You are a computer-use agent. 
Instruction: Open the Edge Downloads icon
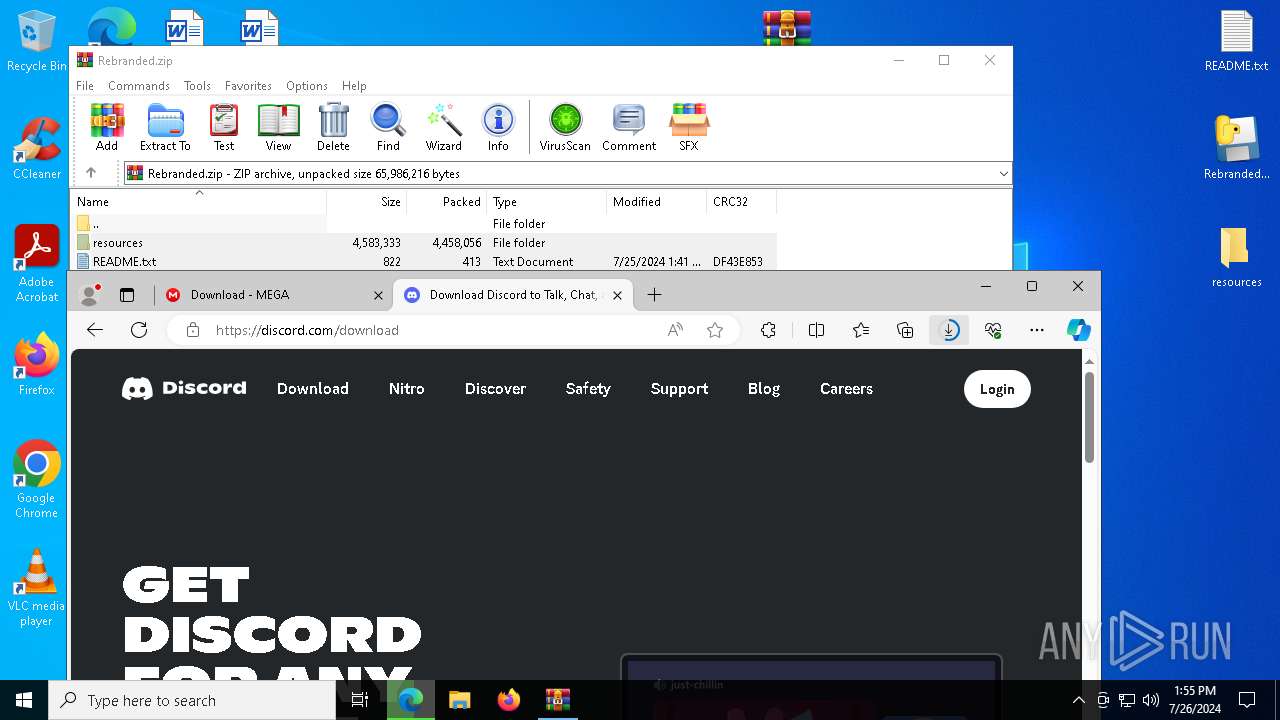(x=949, y=330)
